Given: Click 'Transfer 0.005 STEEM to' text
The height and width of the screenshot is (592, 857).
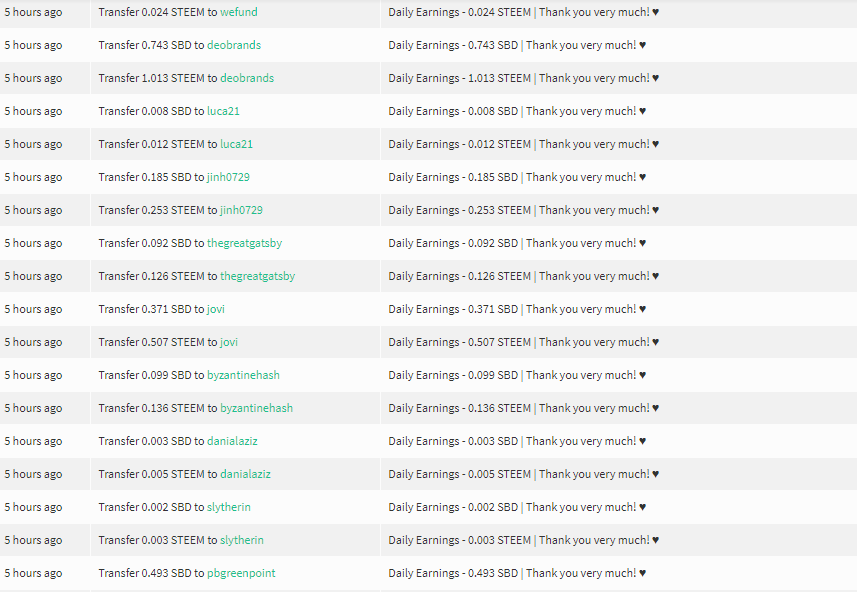Looking at the screenshot, I should click(x=158, y=474).
